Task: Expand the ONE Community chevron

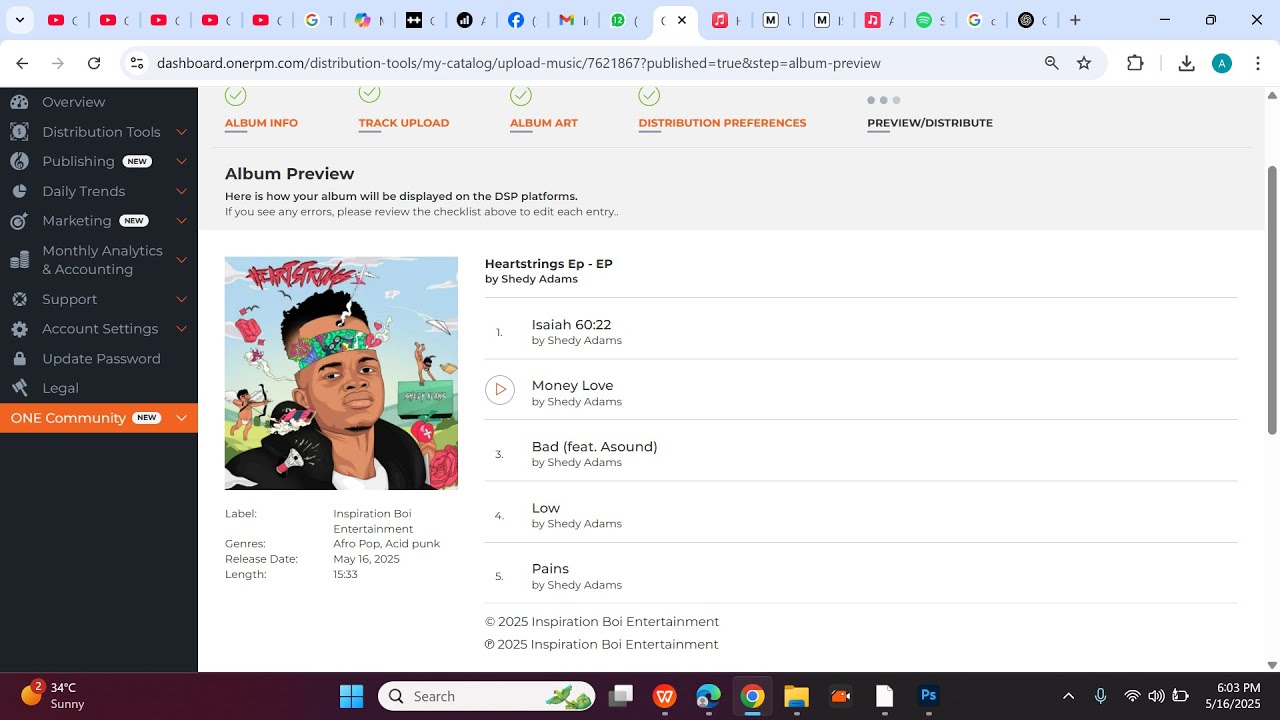Action: coord(181,418)
